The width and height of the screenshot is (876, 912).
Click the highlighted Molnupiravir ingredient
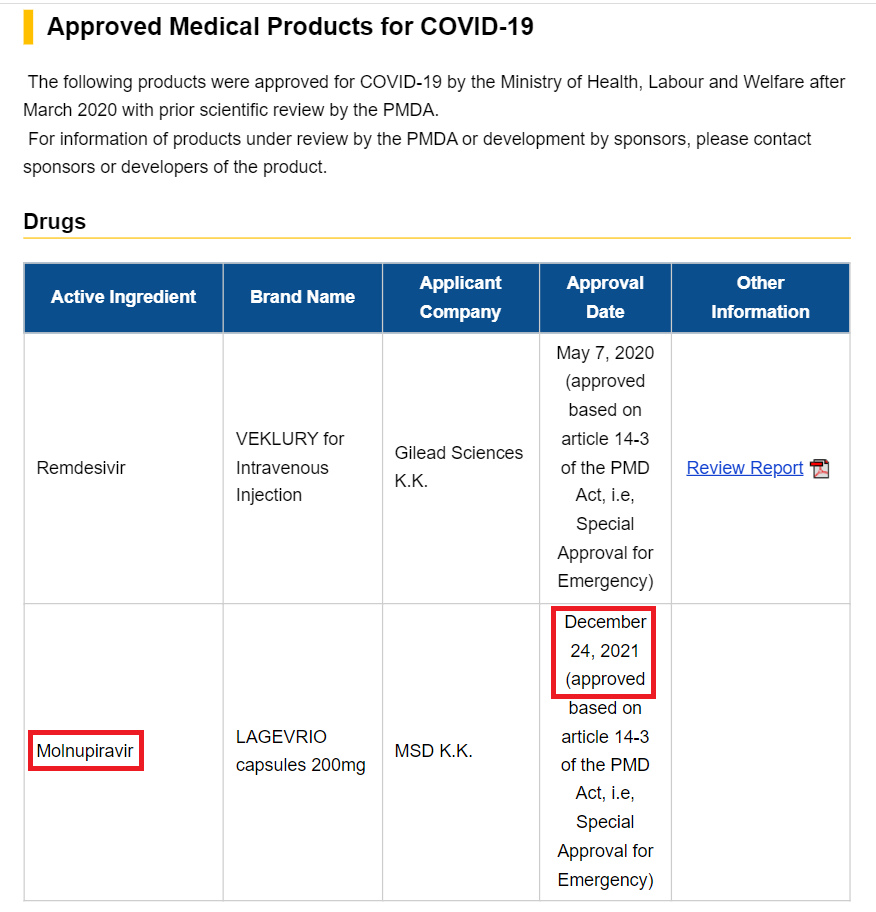click(x=85, y=750)
